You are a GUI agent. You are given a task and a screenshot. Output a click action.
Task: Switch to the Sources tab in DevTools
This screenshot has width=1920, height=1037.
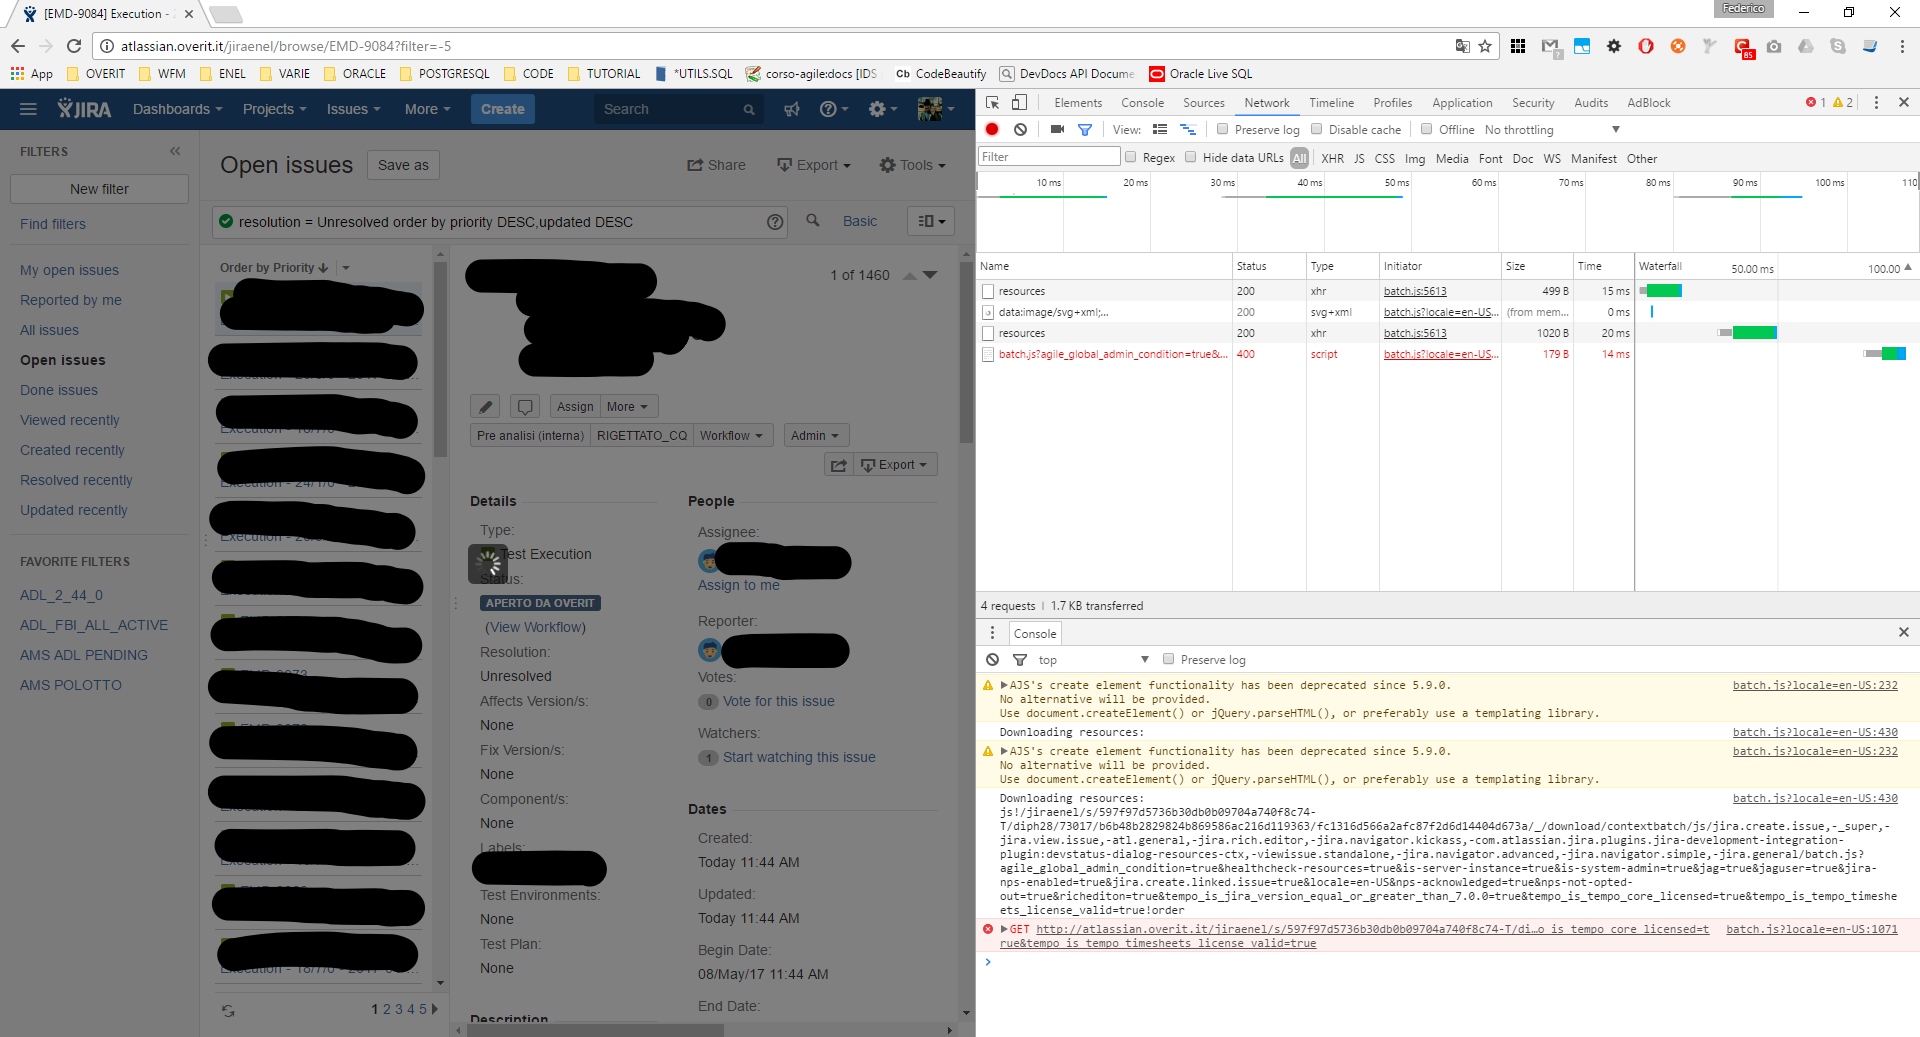[1203, 102]
